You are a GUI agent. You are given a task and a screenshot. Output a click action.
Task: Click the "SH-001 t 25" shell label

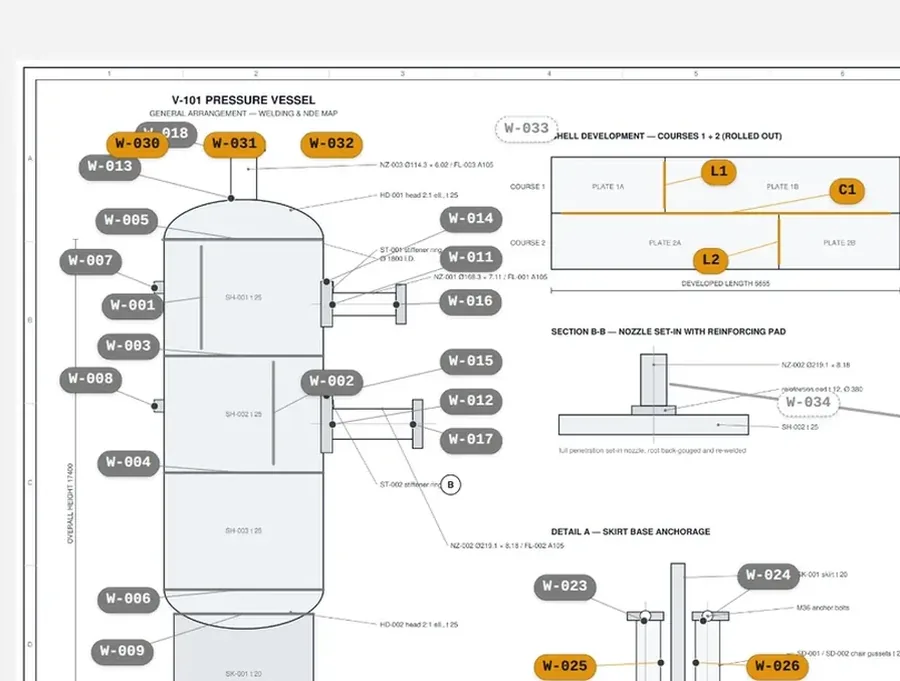tap(243, 297)
